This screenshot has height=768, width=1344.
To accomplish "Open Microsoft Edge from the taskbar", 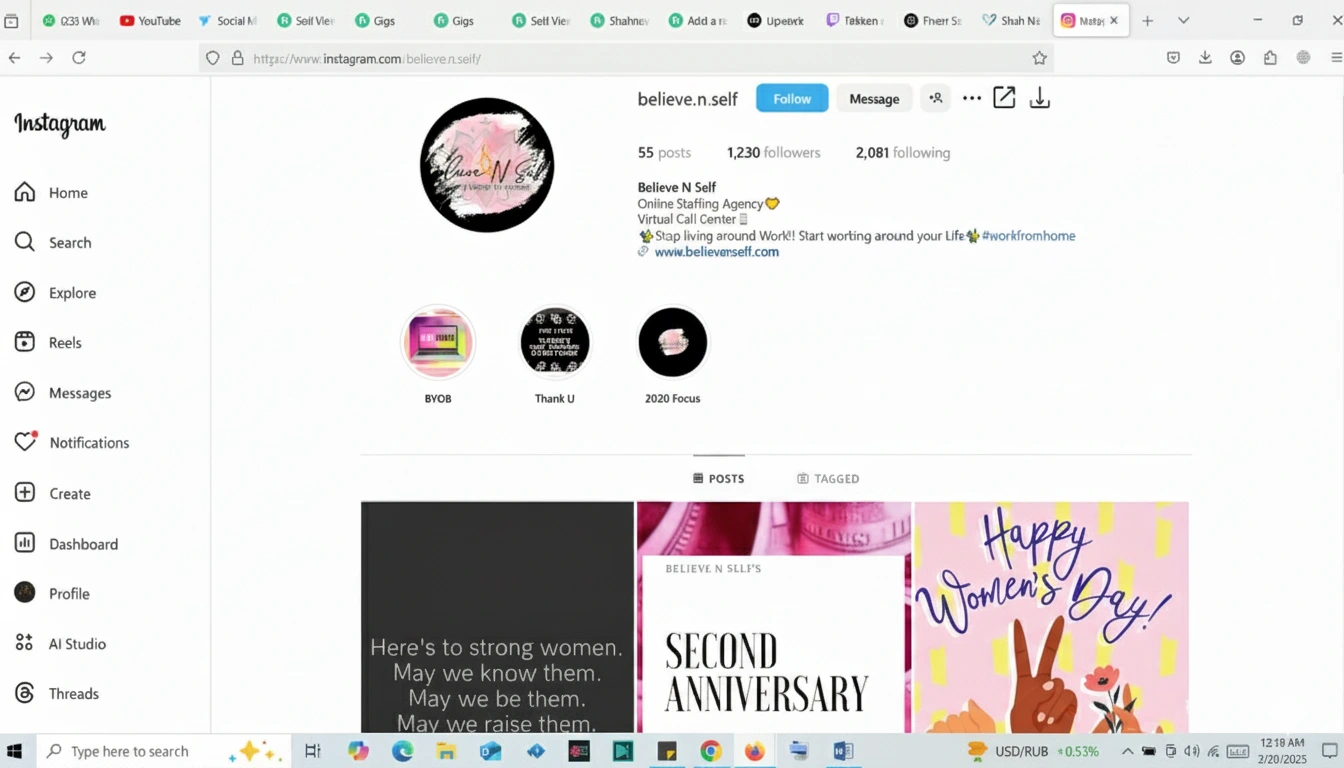I will (402, 751).
